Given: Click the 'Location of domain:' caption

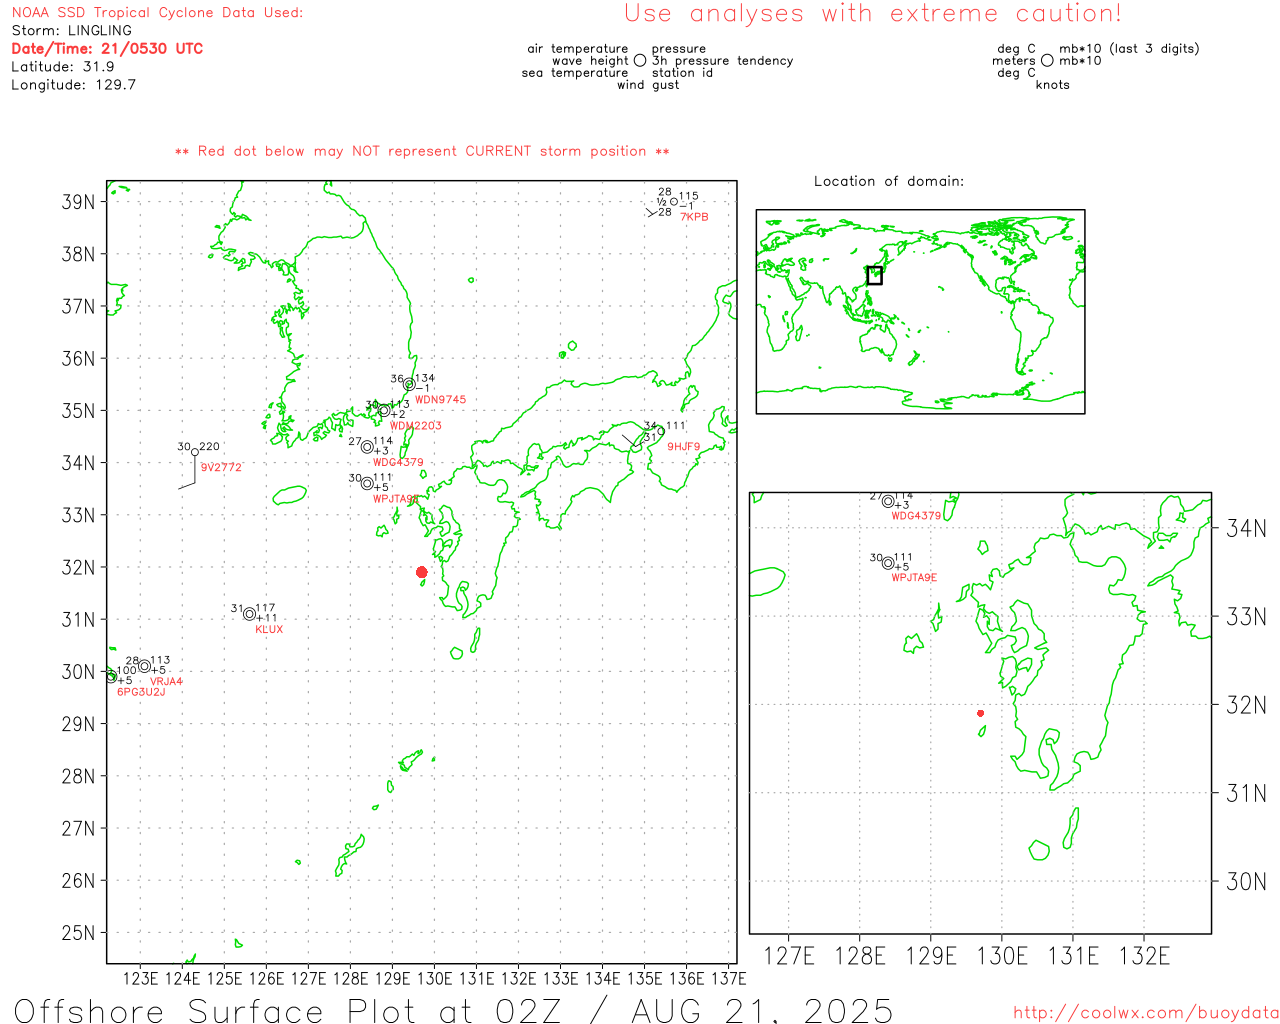Looking at the screenshot, I should click(889, 182).
